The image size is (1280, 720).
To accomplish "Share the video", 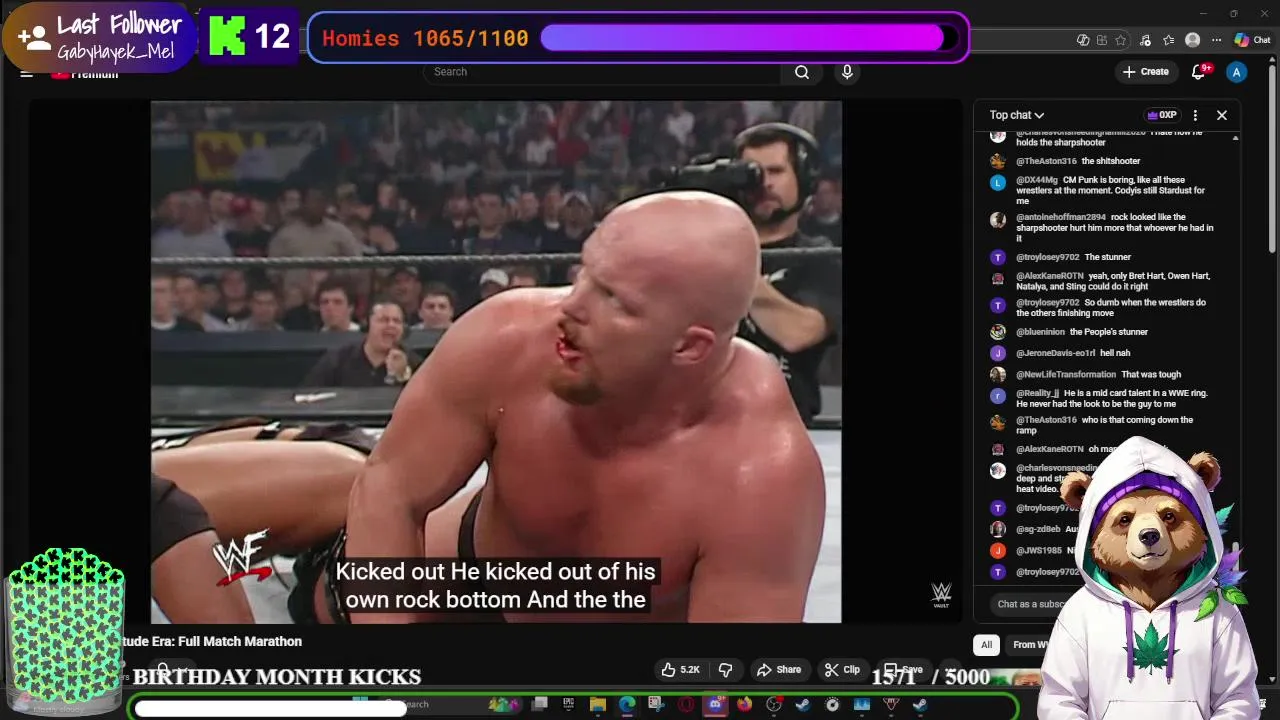I will 779,669.
